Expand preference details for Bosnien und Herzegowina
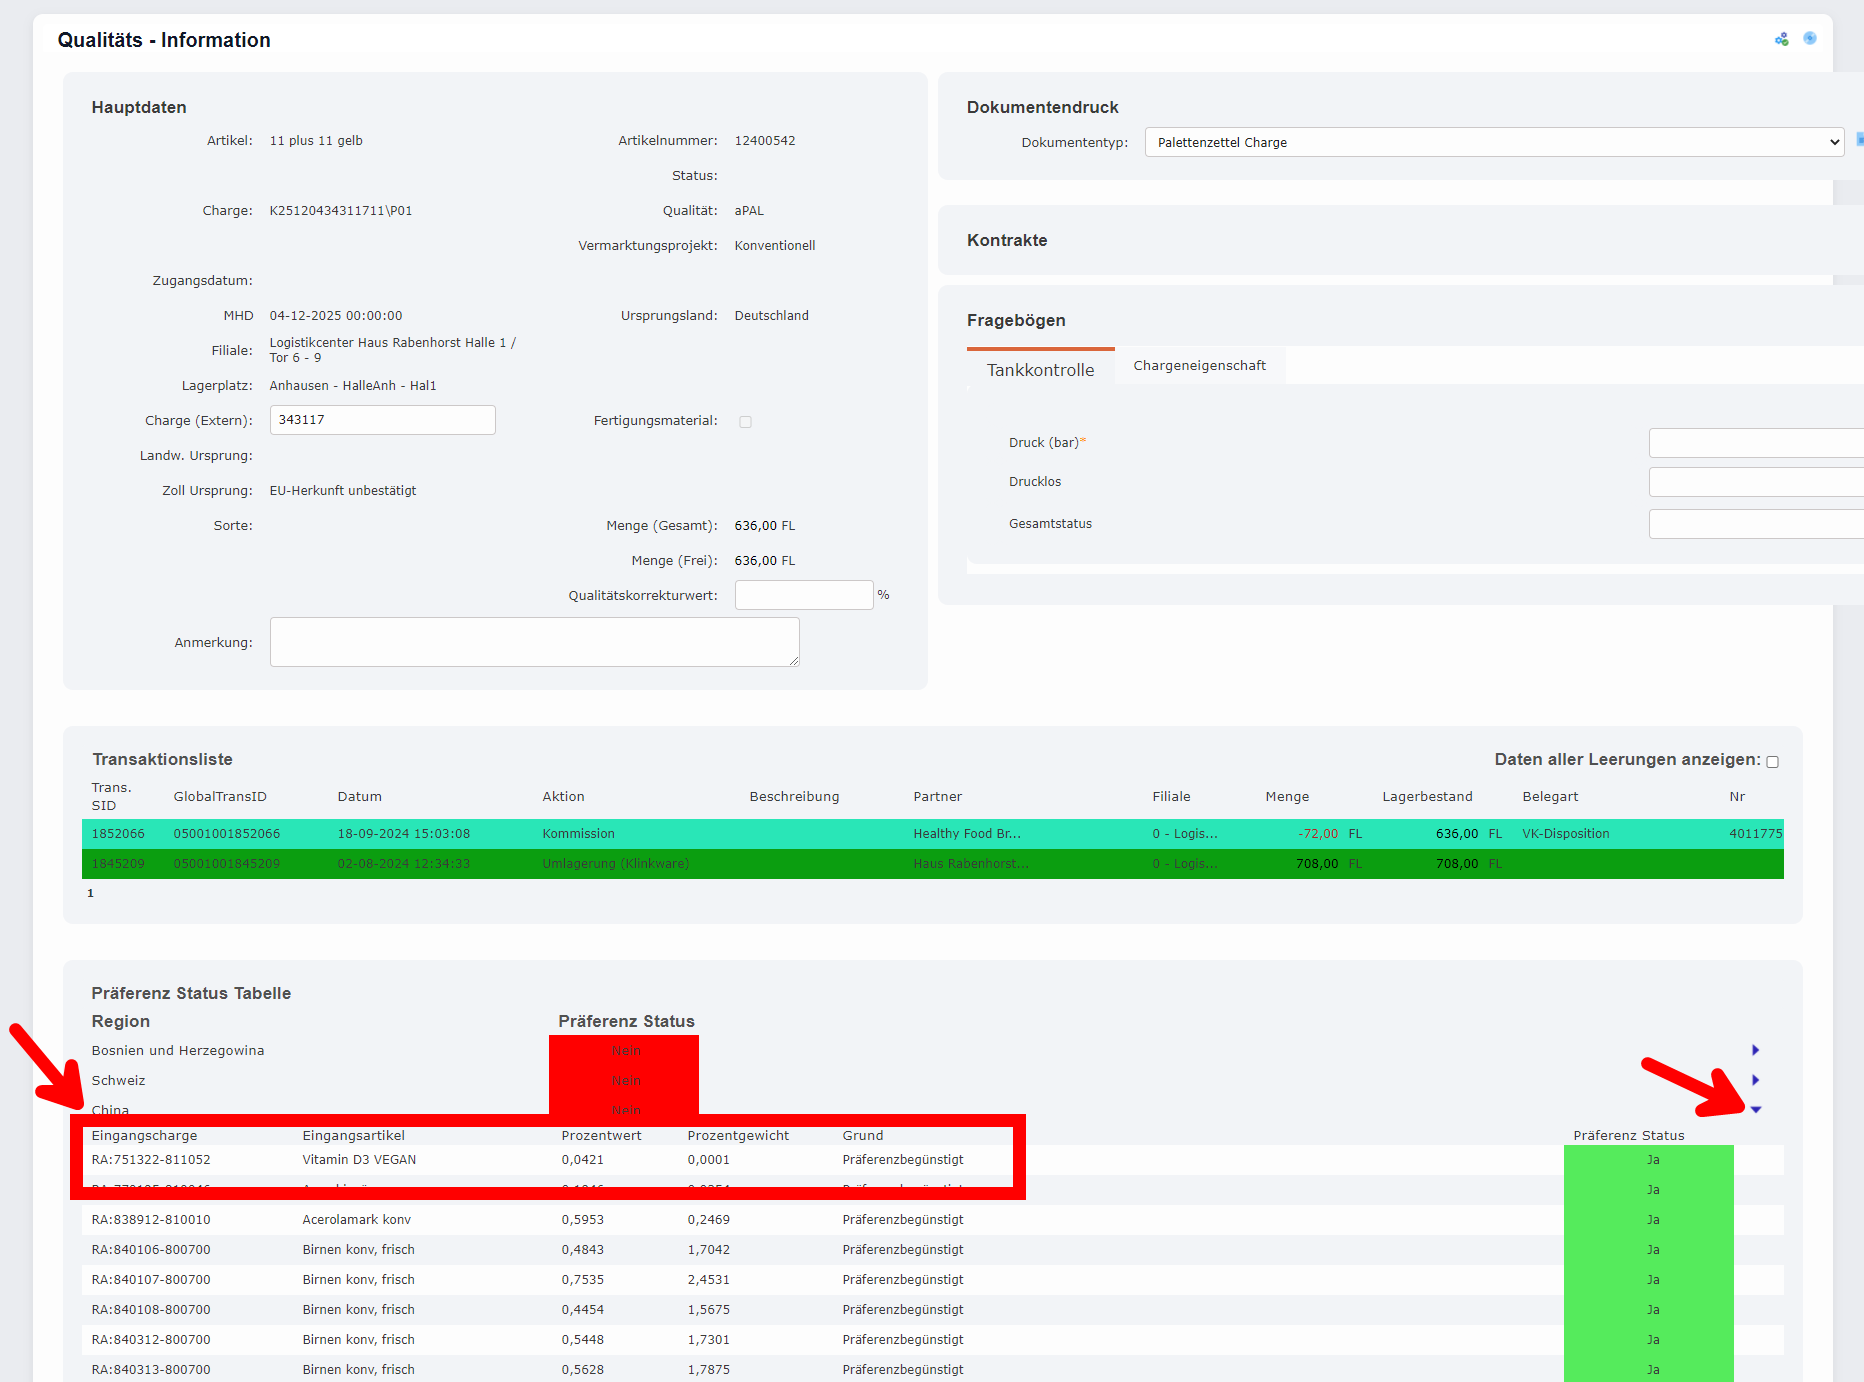The image size is (1864, 1382). pyautogui.click(x=1755, y=1050)
